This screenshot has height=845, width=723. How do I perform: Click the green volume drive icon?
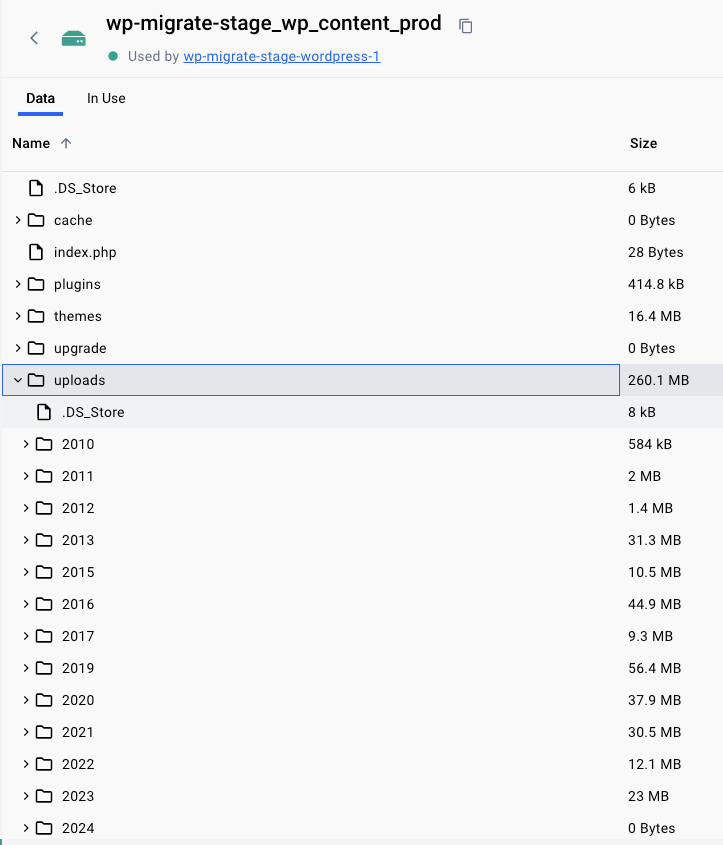74,38
